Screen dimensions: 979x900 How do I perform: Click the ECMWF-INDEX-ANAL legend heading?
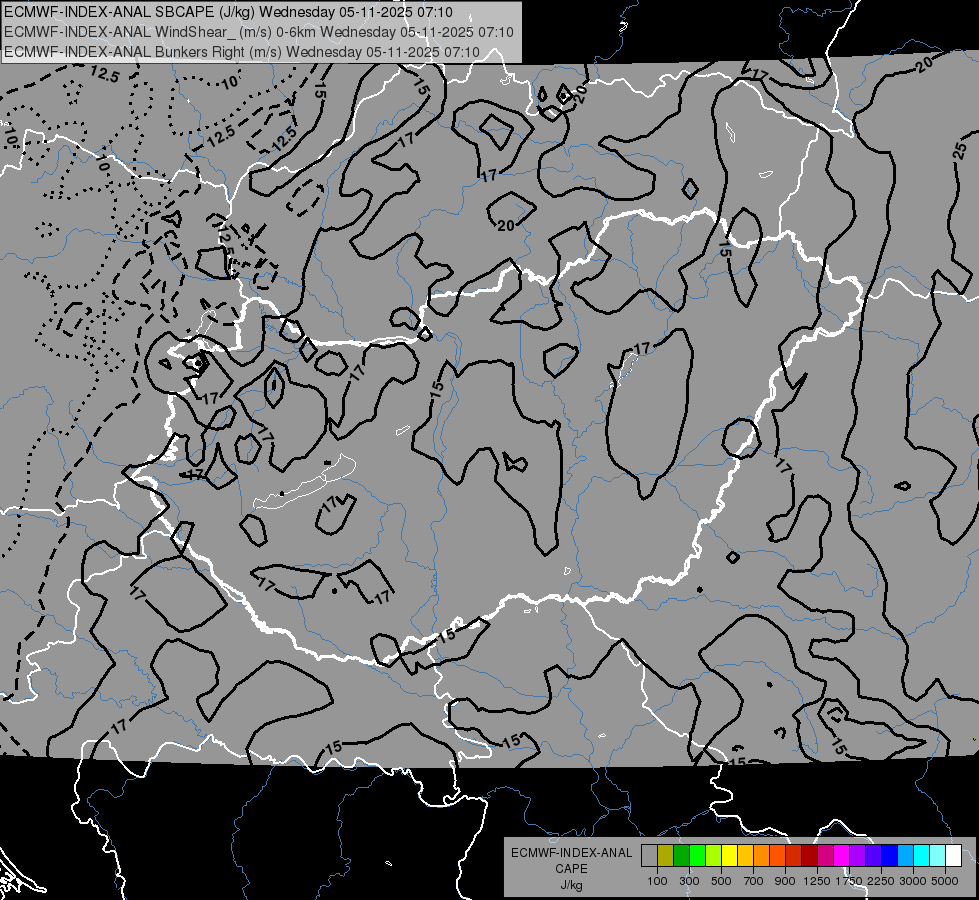click(x=571, y=853)
